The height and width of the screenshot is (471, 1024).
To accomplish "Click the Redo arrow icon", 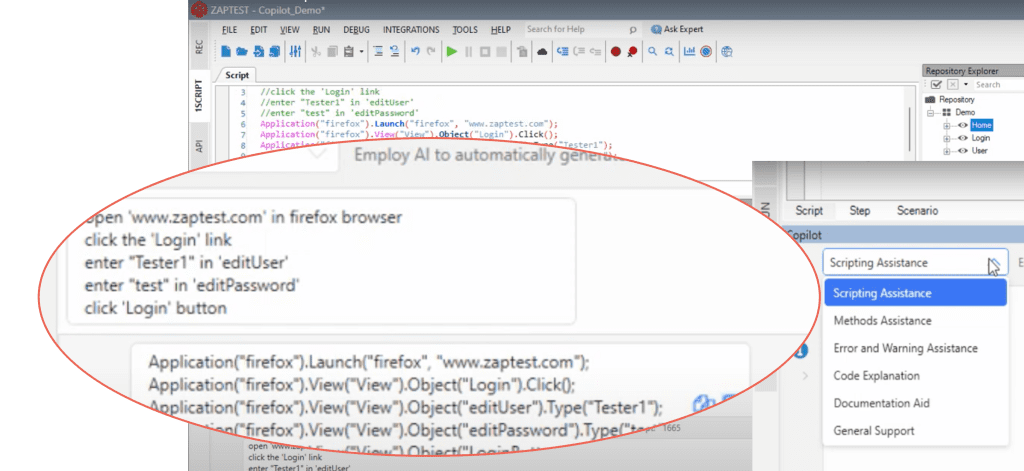I will [x=431, y=51].
